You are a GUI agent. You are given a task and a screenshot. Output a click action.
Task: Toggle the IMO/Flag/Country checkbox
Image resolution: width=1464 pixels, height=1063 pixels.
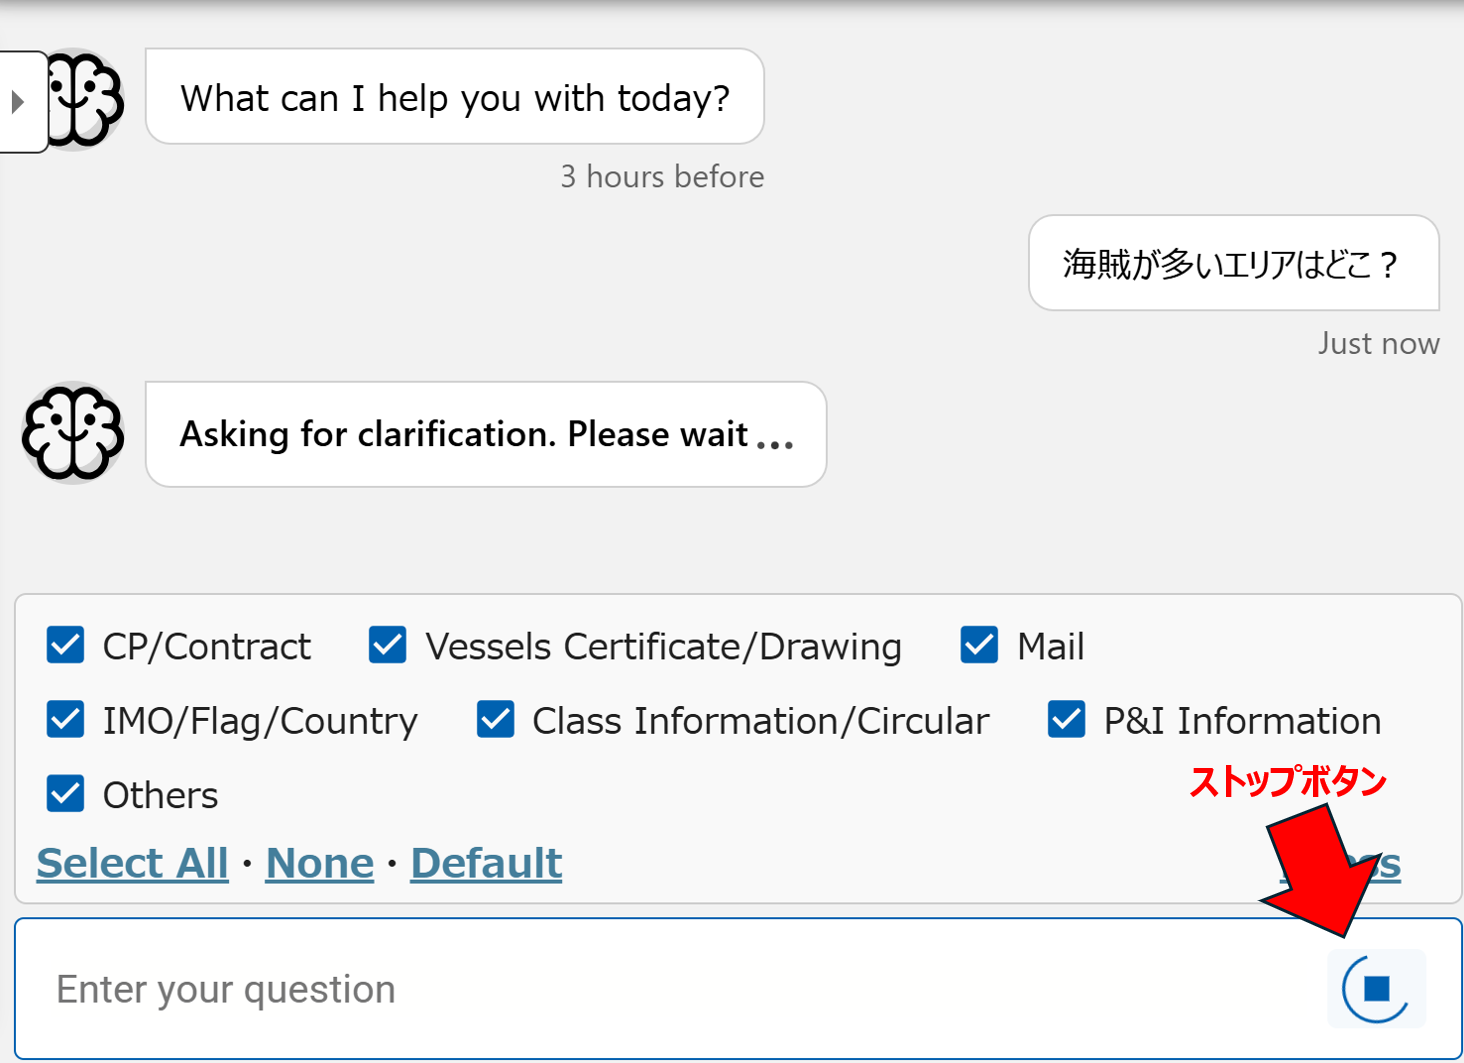point(66,720)
